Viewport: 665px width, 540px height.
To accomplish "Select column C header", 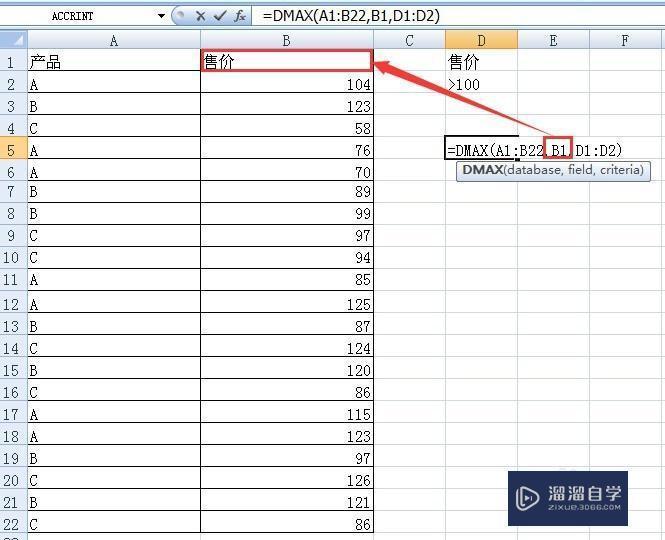I will click(x=409, y=40).
